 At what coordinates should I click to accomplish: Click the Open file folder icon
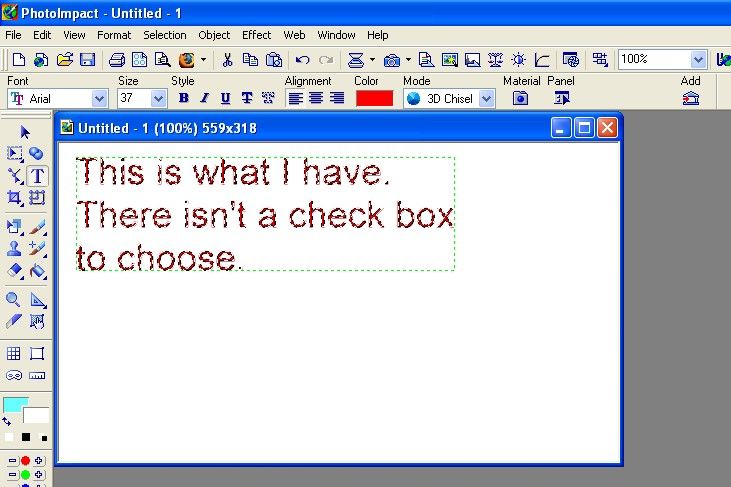[x=65, y=60]
